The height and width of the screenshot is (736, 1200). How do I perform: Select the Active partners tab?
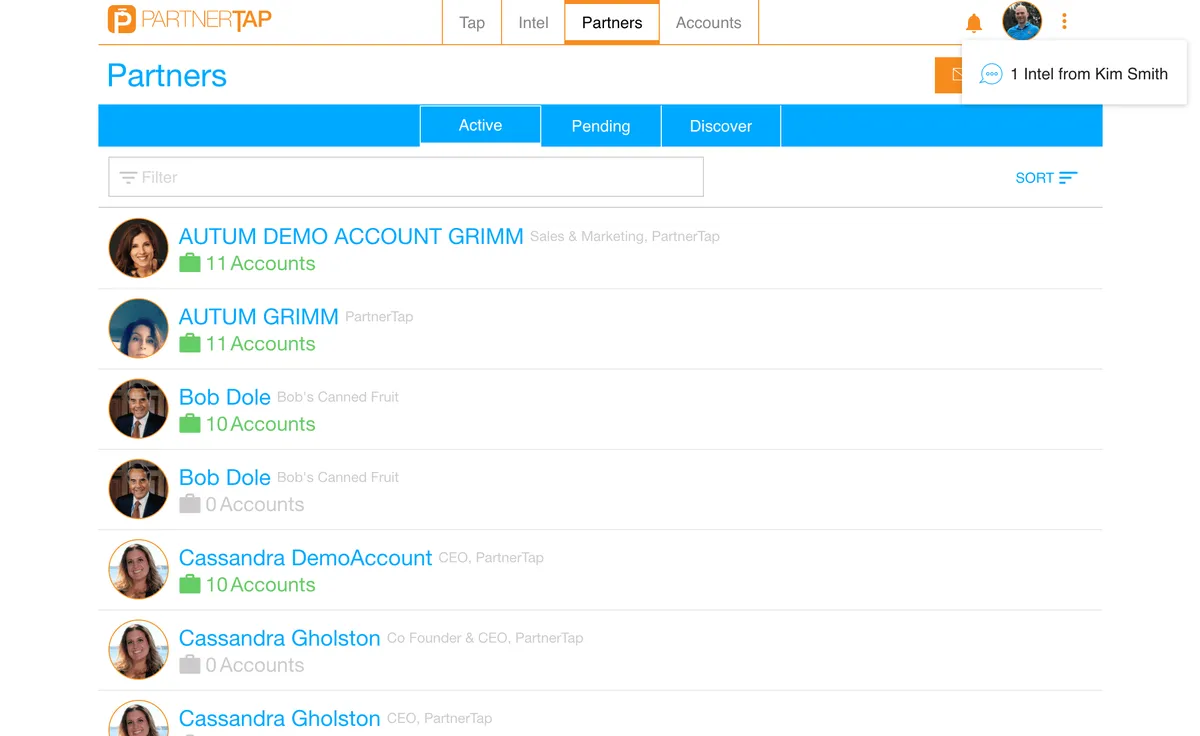(x=480, y=125)
